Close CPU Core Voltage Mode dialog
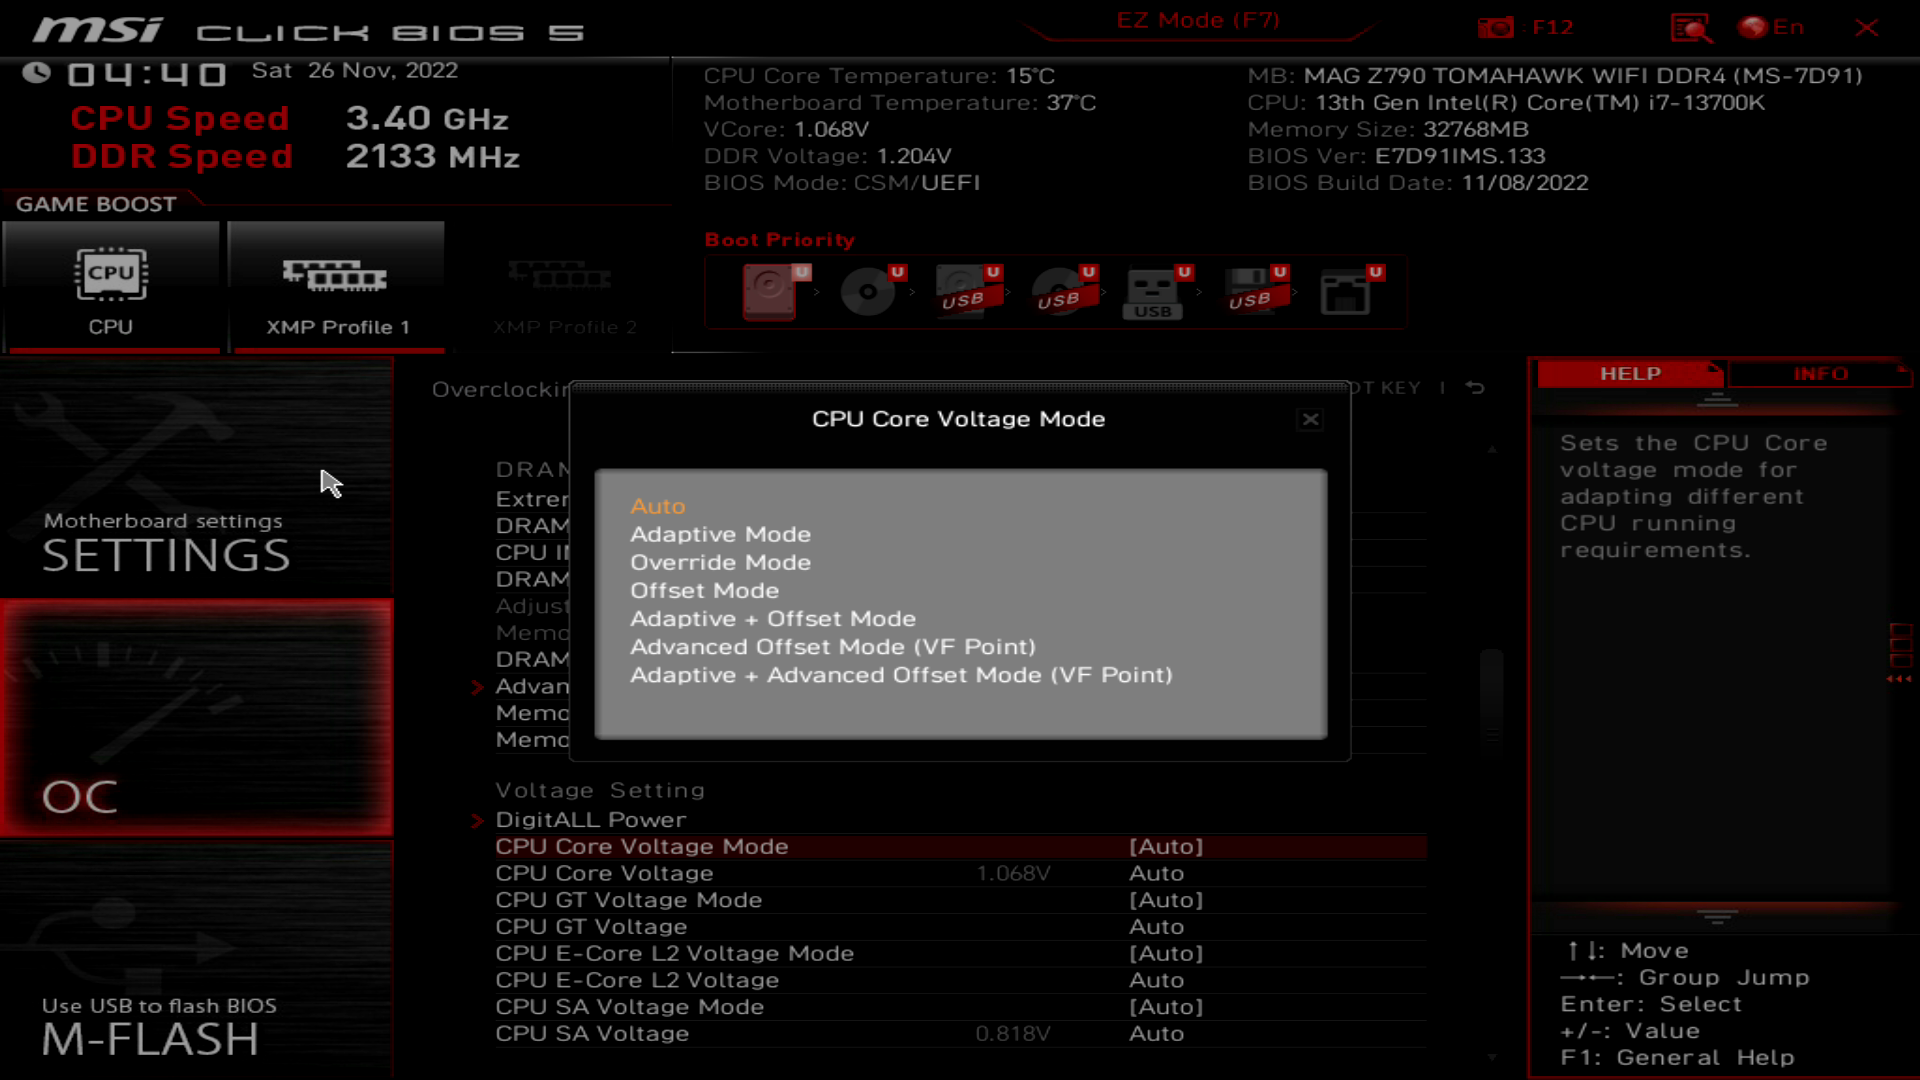 point(1311,419)
